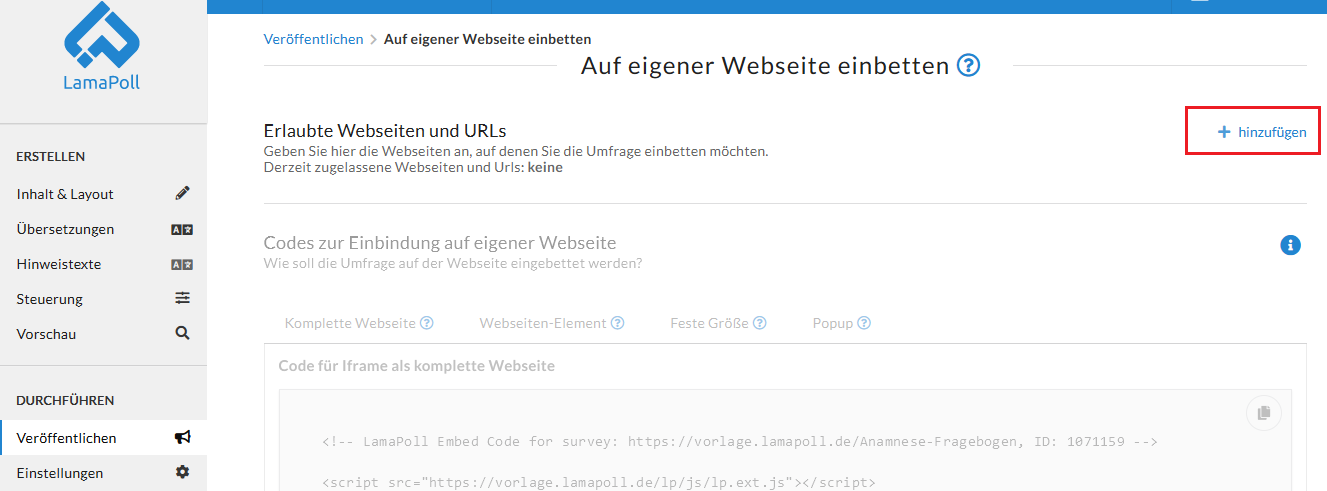Click the LamaPoll Embed Code comment line
The height and width of the screenshot is (491, 1327).
pyautogui.click(x=740, y=441)
